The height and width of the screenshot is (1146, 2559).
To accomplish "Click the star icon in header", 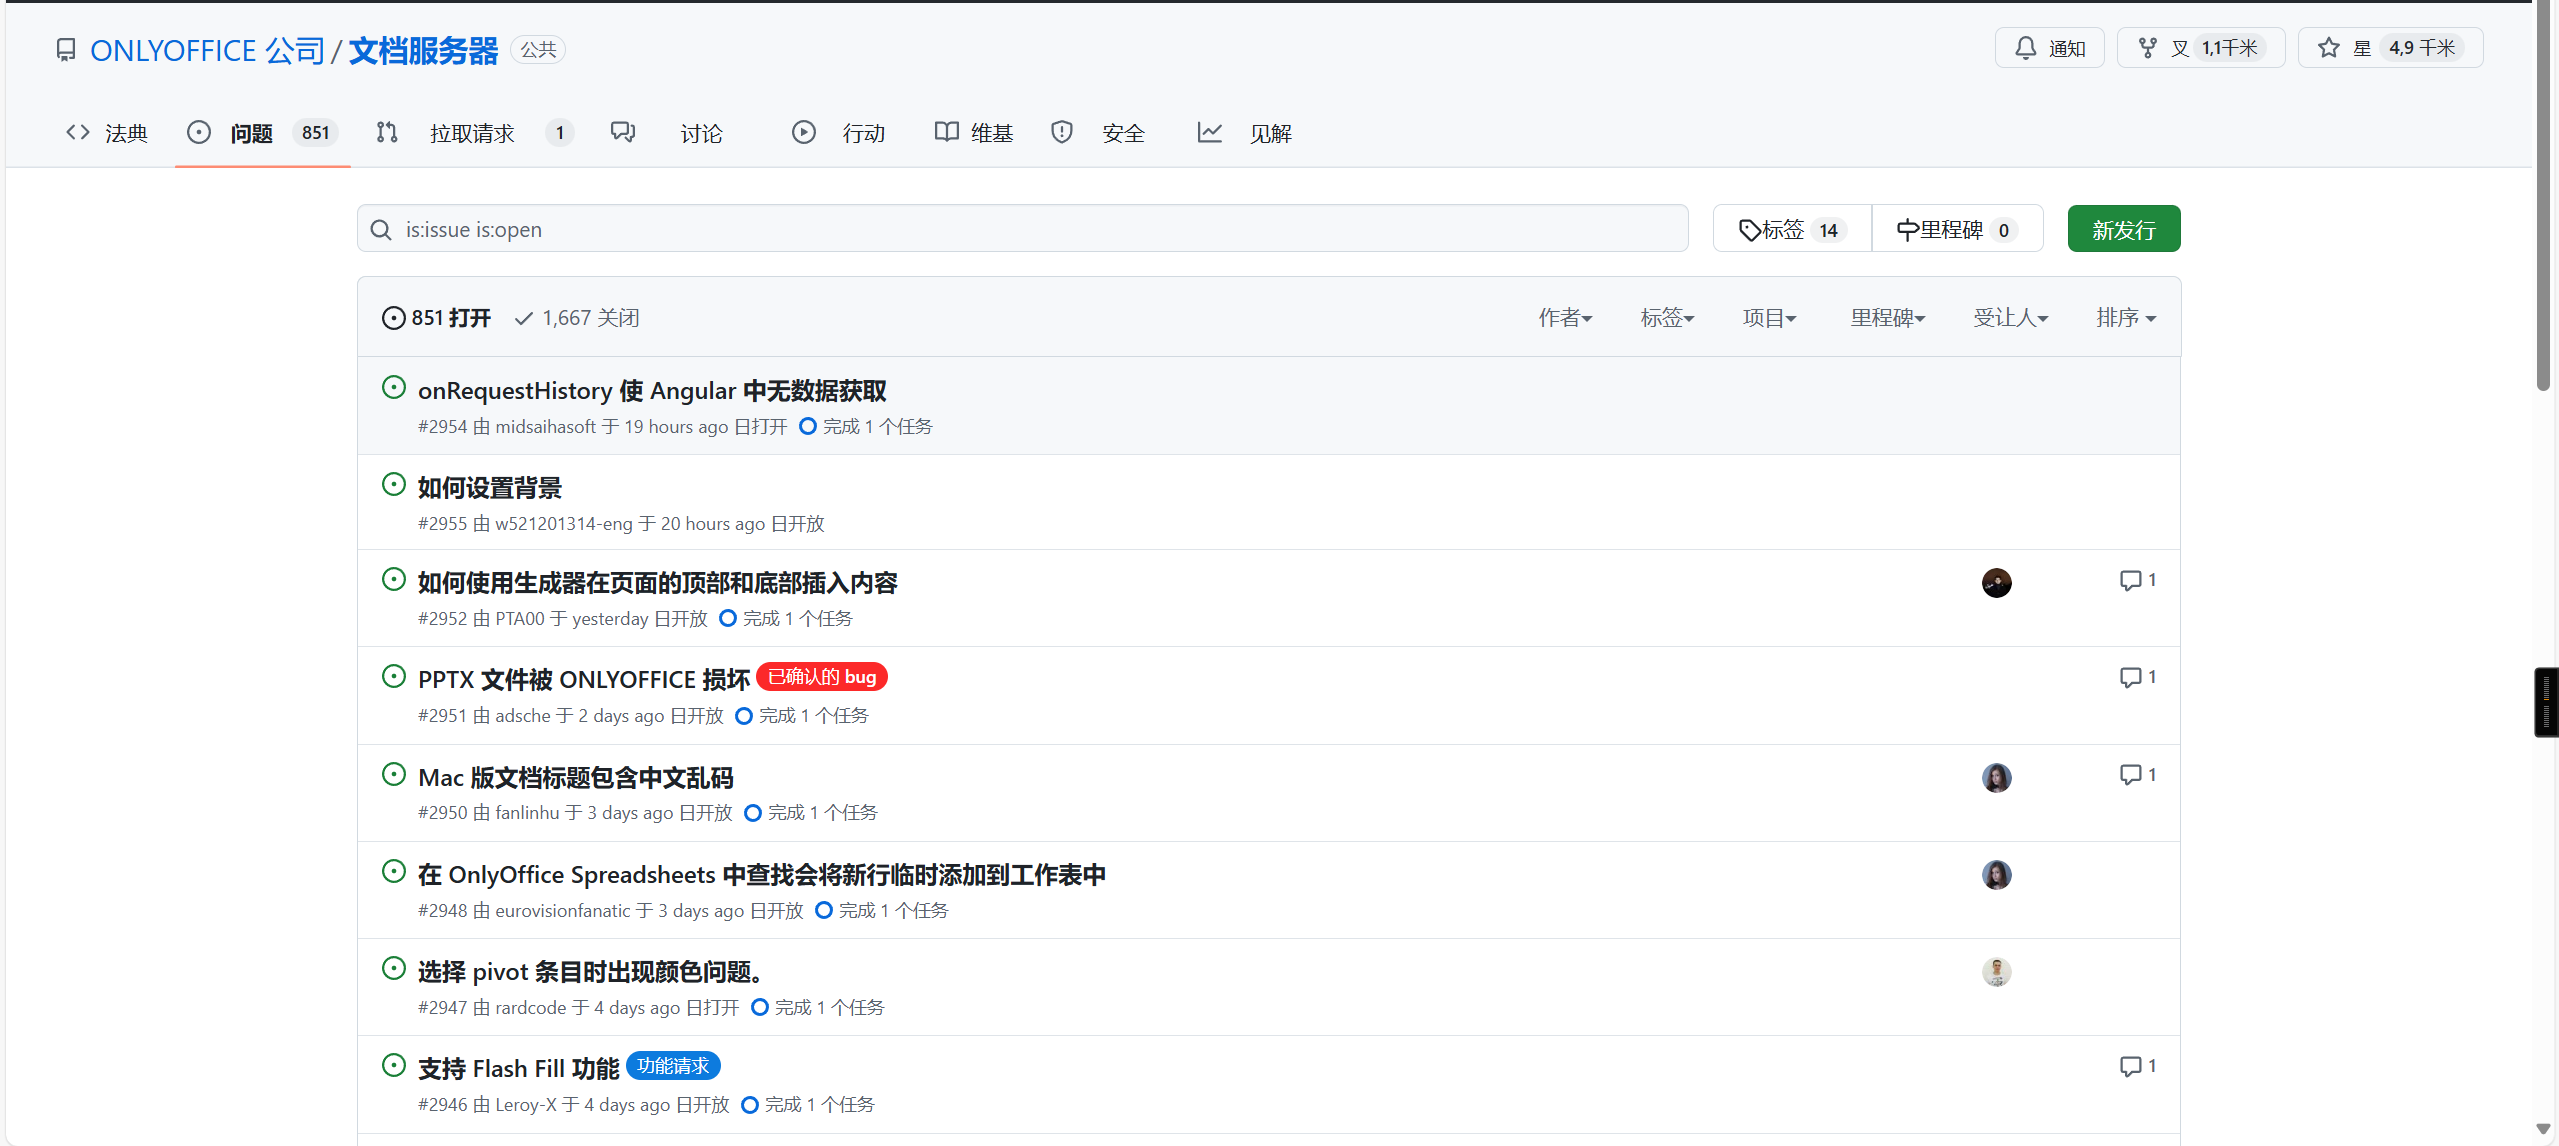I will click(2329, 48).
